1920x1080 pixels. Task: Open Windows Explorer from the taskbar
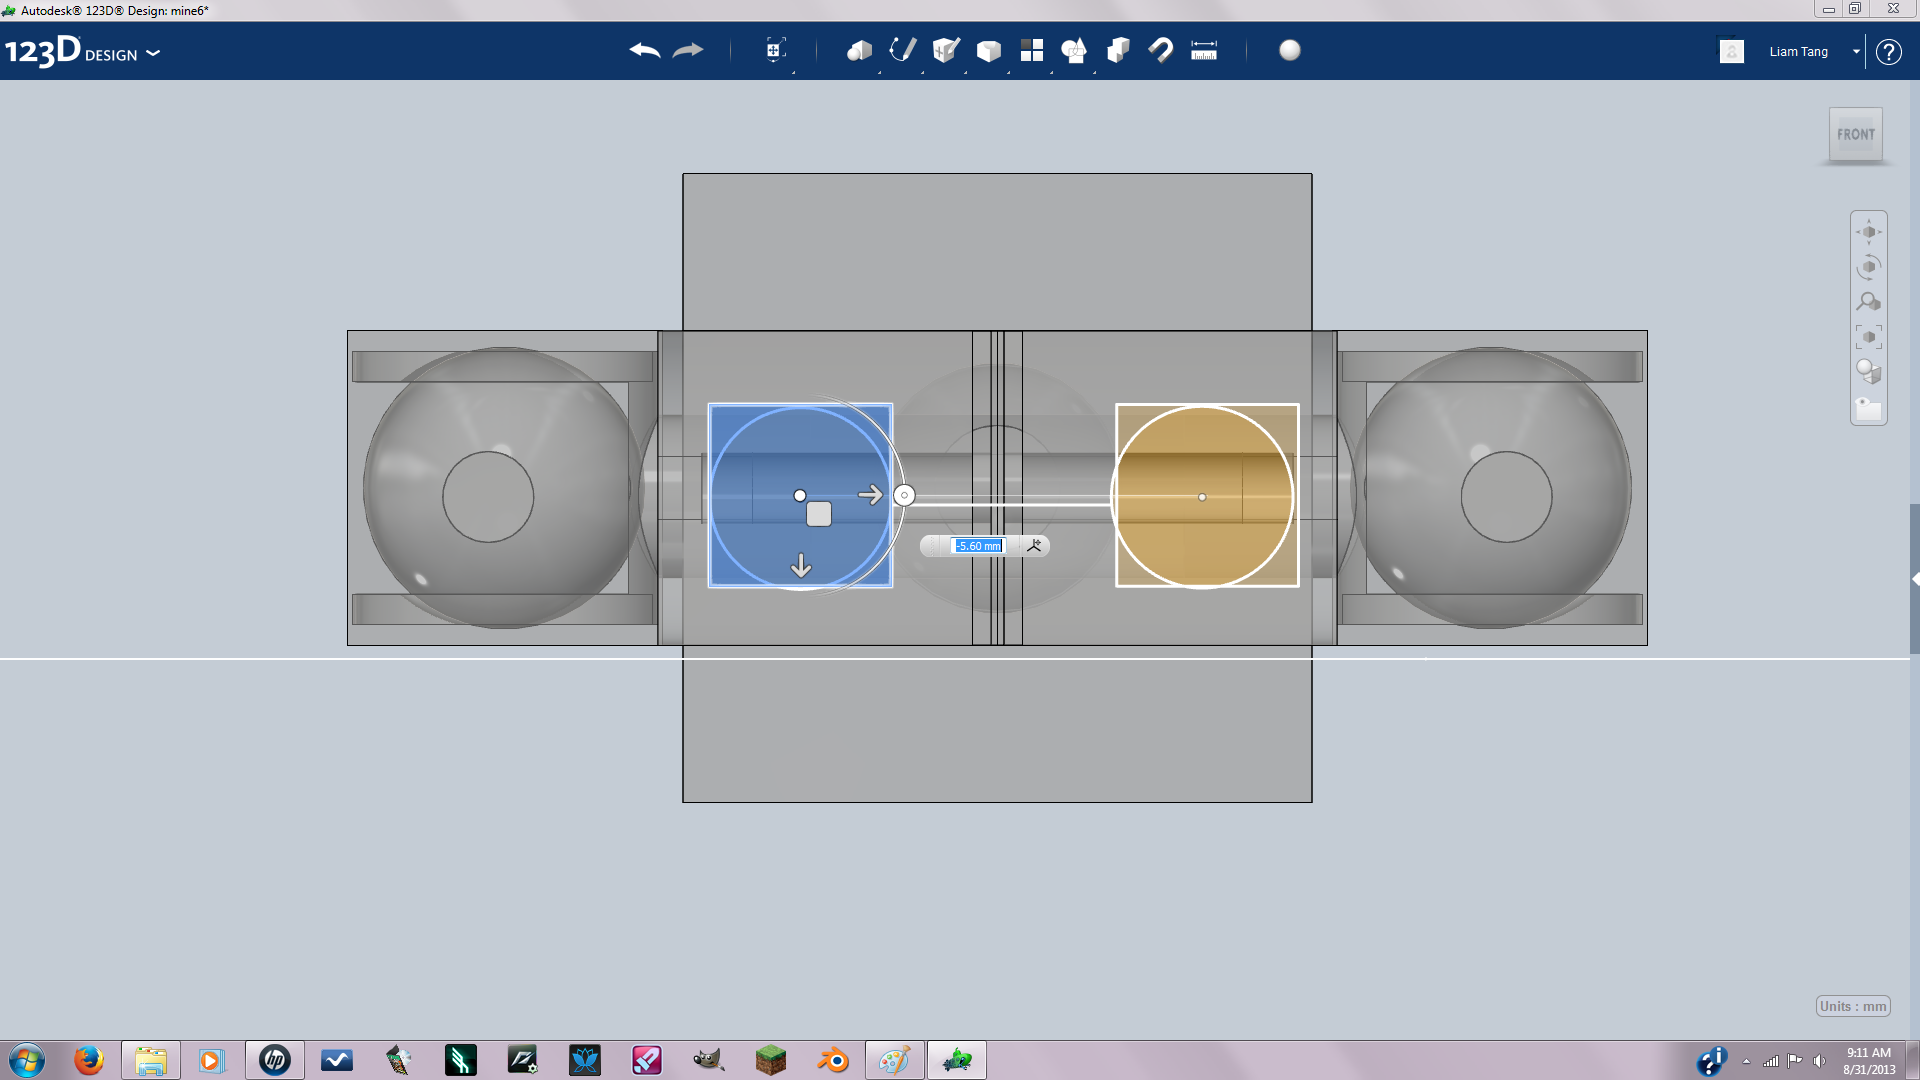click(151, 1060)
